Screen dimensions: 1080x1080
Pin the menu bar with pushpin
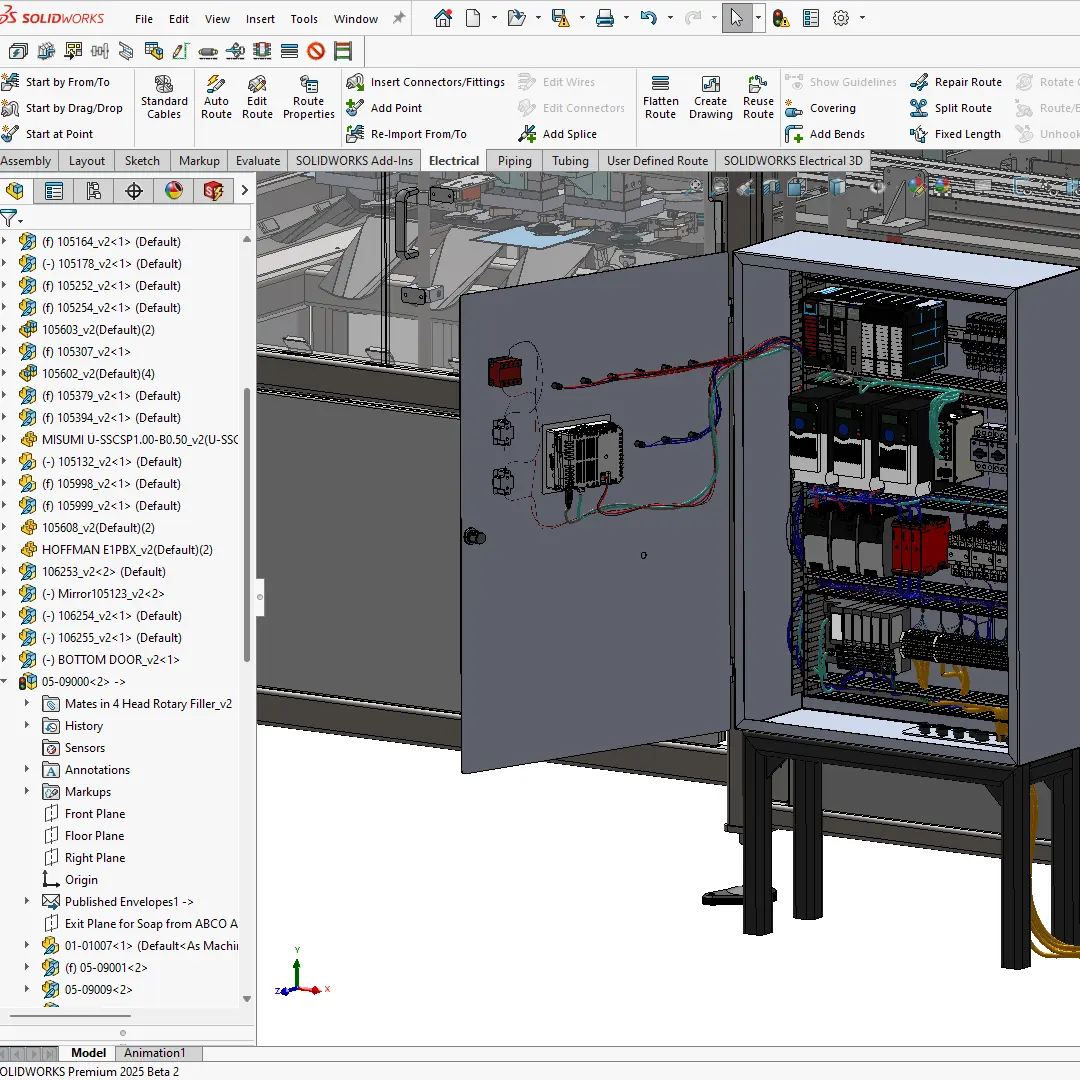pyautogui.click(x=399, y=18)
